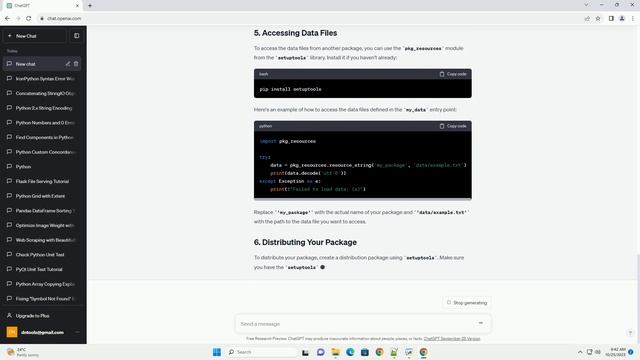Open Microsoft Edge from taskbar

point(350,352)
